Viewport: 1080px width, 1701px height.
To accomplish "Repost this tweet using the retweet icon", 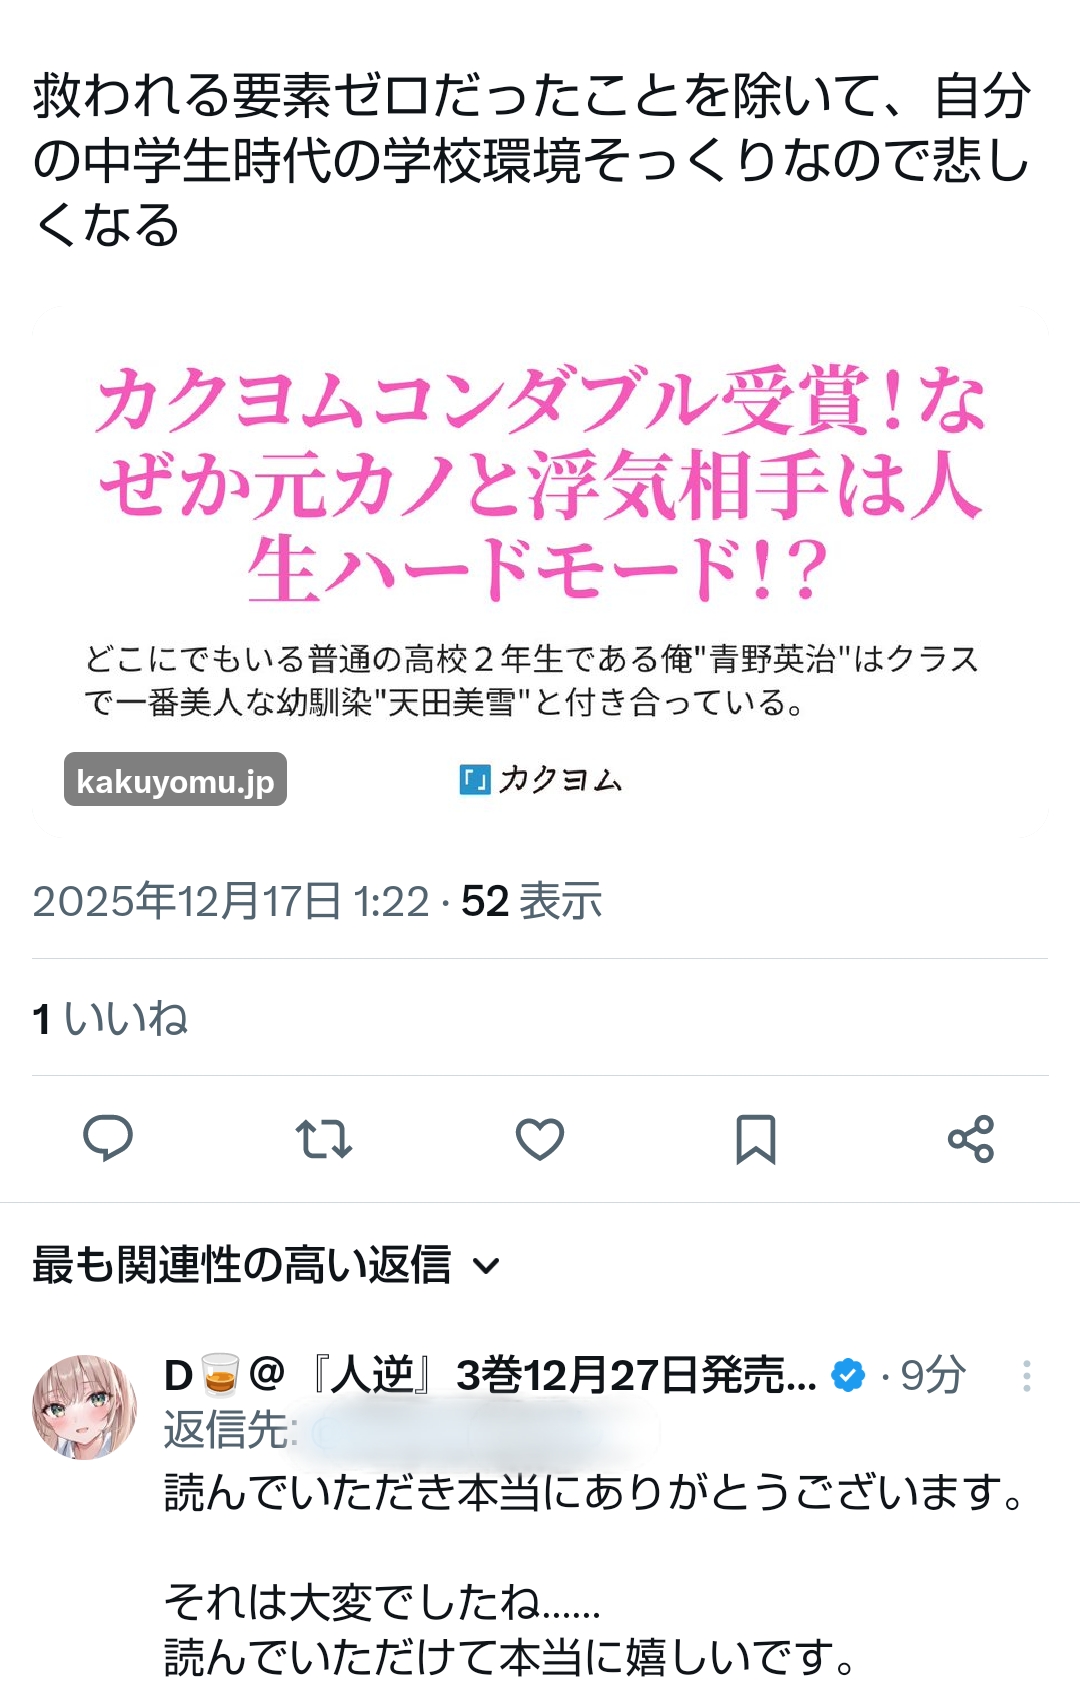I will click(x=324, y=1138).
